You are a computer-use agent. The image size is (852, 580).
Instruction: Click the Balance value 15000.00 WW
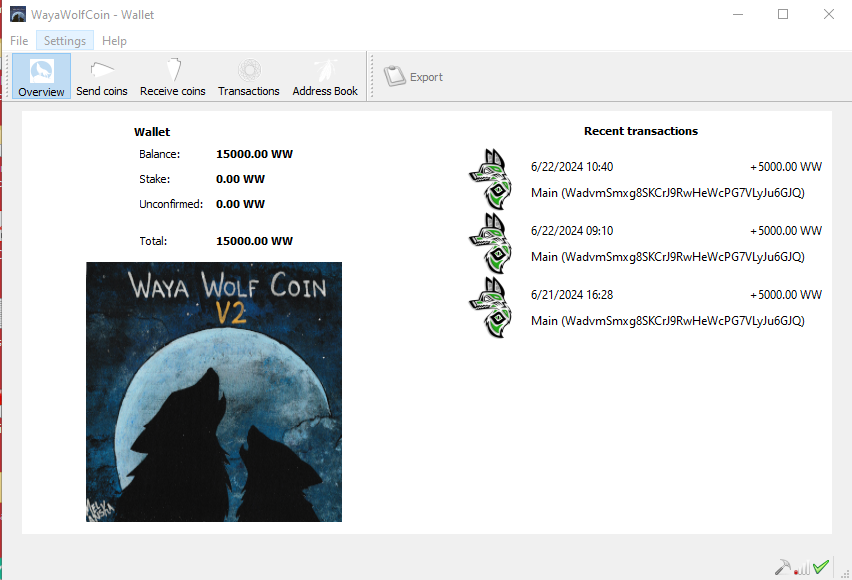tap(254, 154)
